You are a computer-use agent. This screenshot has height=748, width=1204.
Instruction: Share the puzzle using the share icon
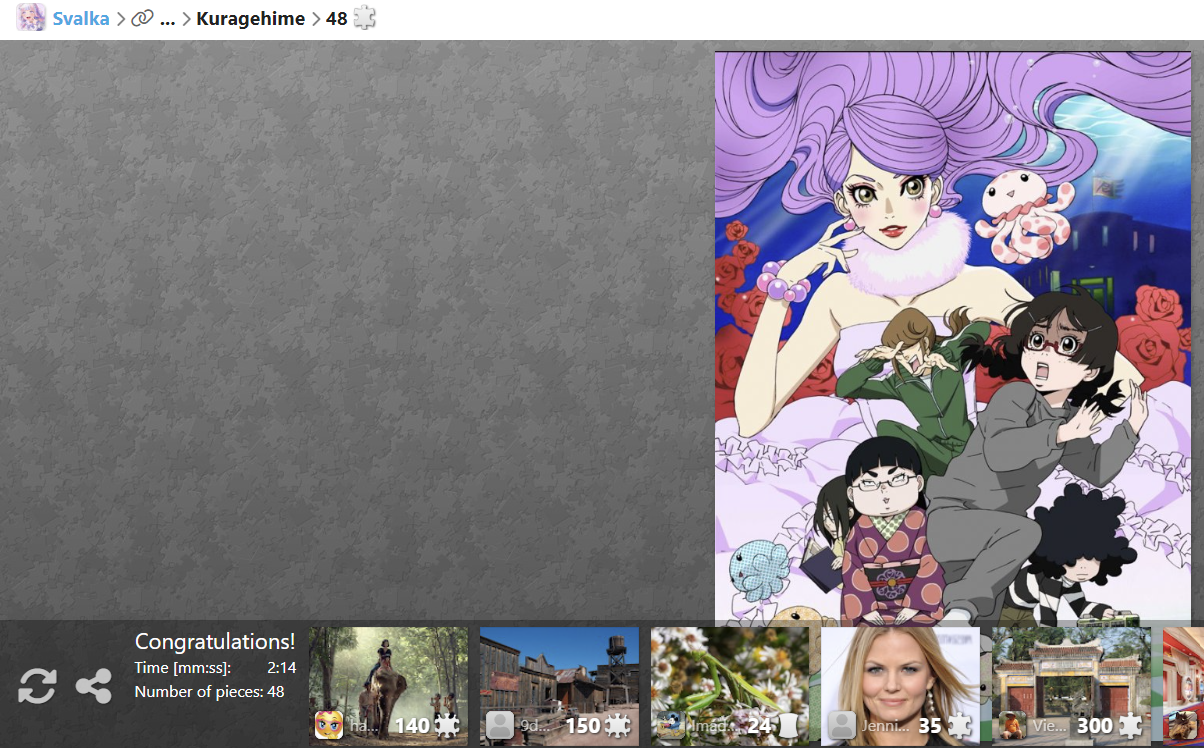pos(94,686)
